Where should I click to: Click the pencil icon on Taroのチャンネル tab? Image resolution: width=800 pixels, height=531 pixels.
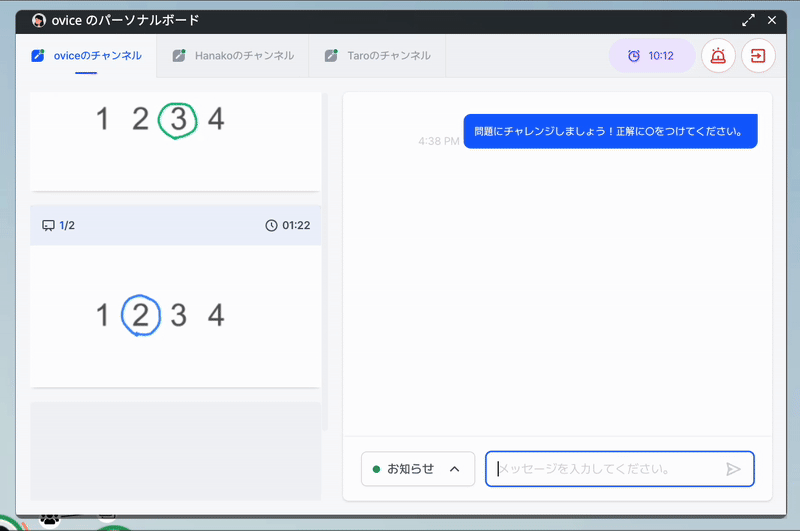331,55
